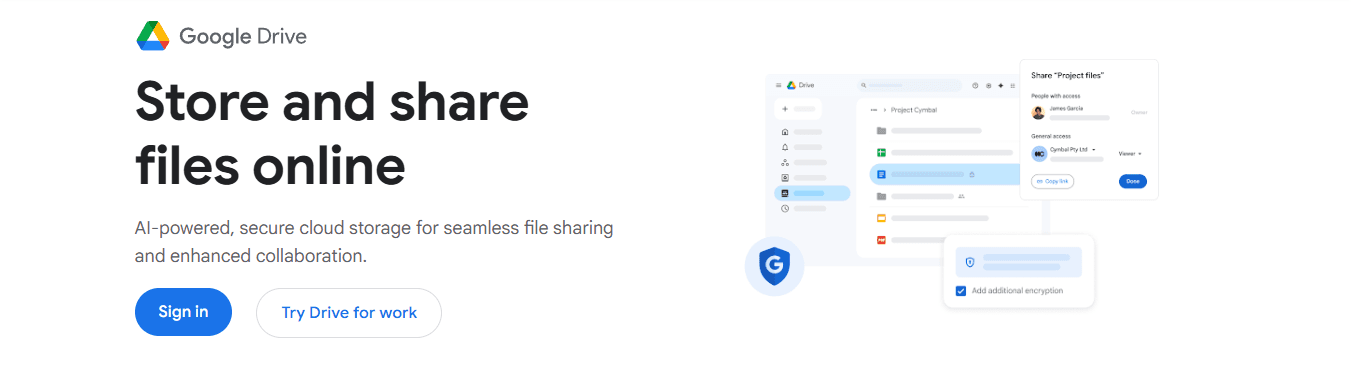Click the mockup search field
Image resolution: width=1351 pixels, height=380 pixels.
[x=908, y=86]
